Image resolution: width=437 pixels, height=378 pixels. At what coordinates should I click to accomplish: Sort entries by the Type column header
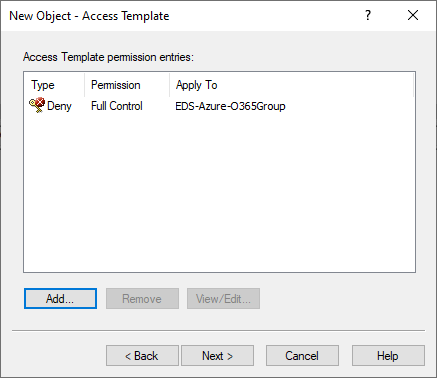[x=54, y=85]
